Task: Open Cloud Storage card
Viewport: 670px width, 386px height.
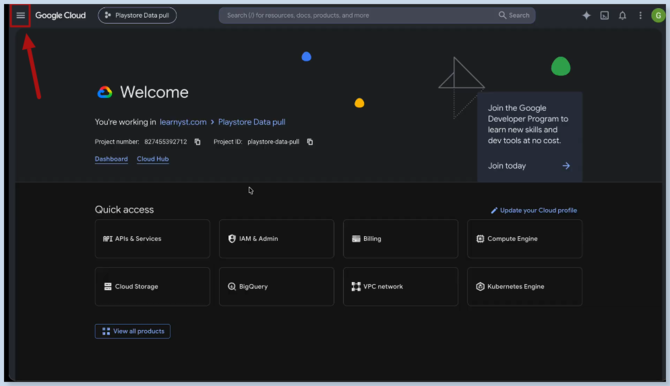Action: tap(153, 286)
